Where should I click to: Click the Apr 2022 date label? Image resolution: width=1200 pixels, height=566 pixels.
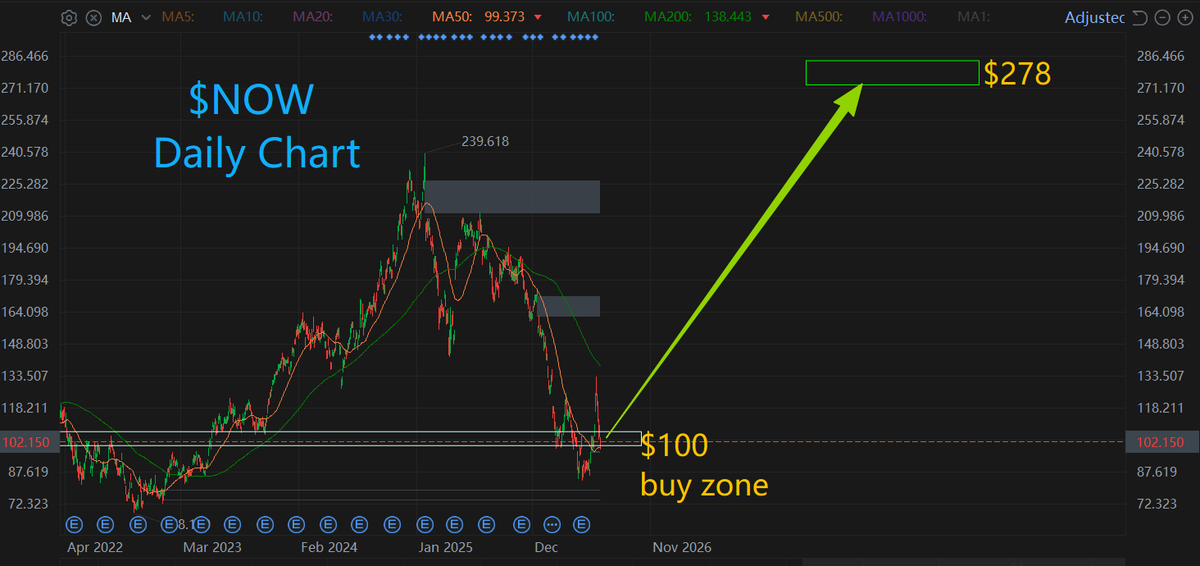pyautogui.click(x=94, y=548)
